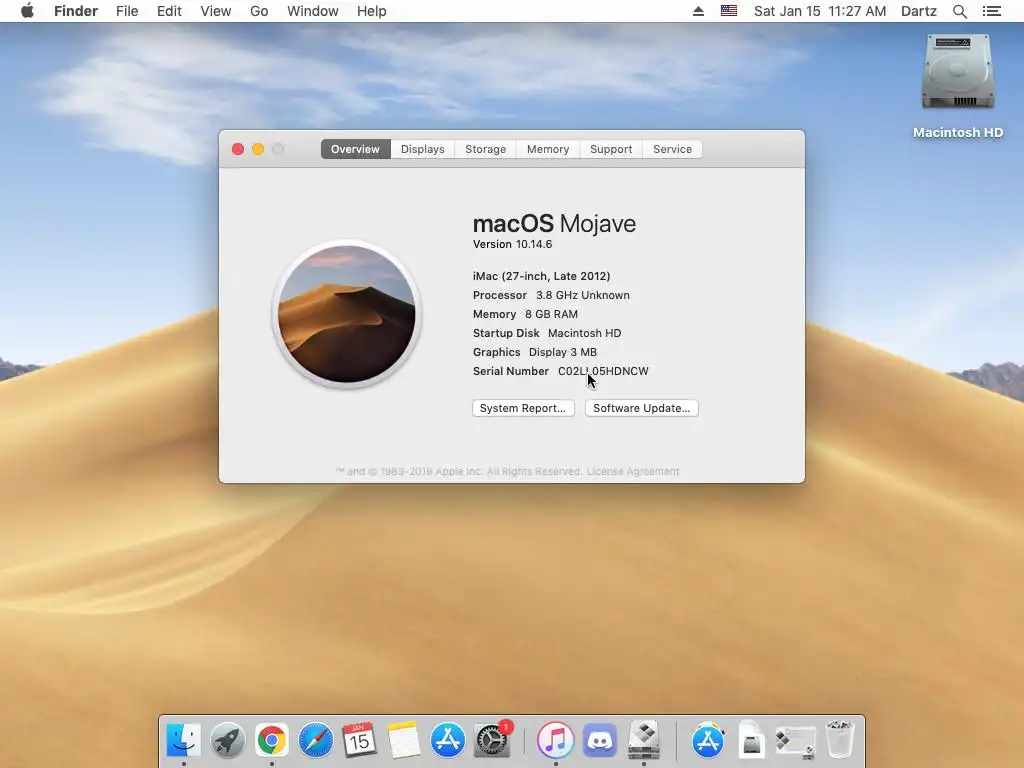Viewport: 1024px width, 768px height.
Task: Open Spotlight search magnifier
Action: pyautogui.click(x=959, y=11)
